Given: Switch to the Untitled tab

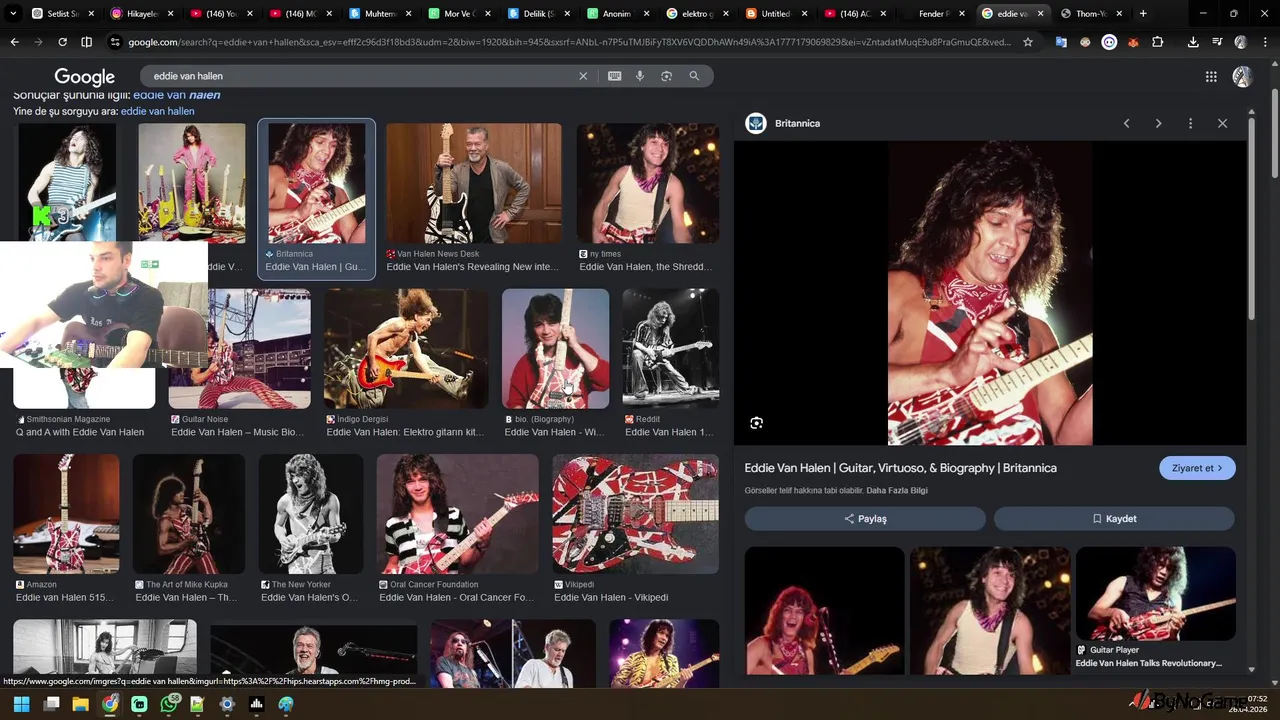Looking at the screenshot, I should (x=775, y=14).
